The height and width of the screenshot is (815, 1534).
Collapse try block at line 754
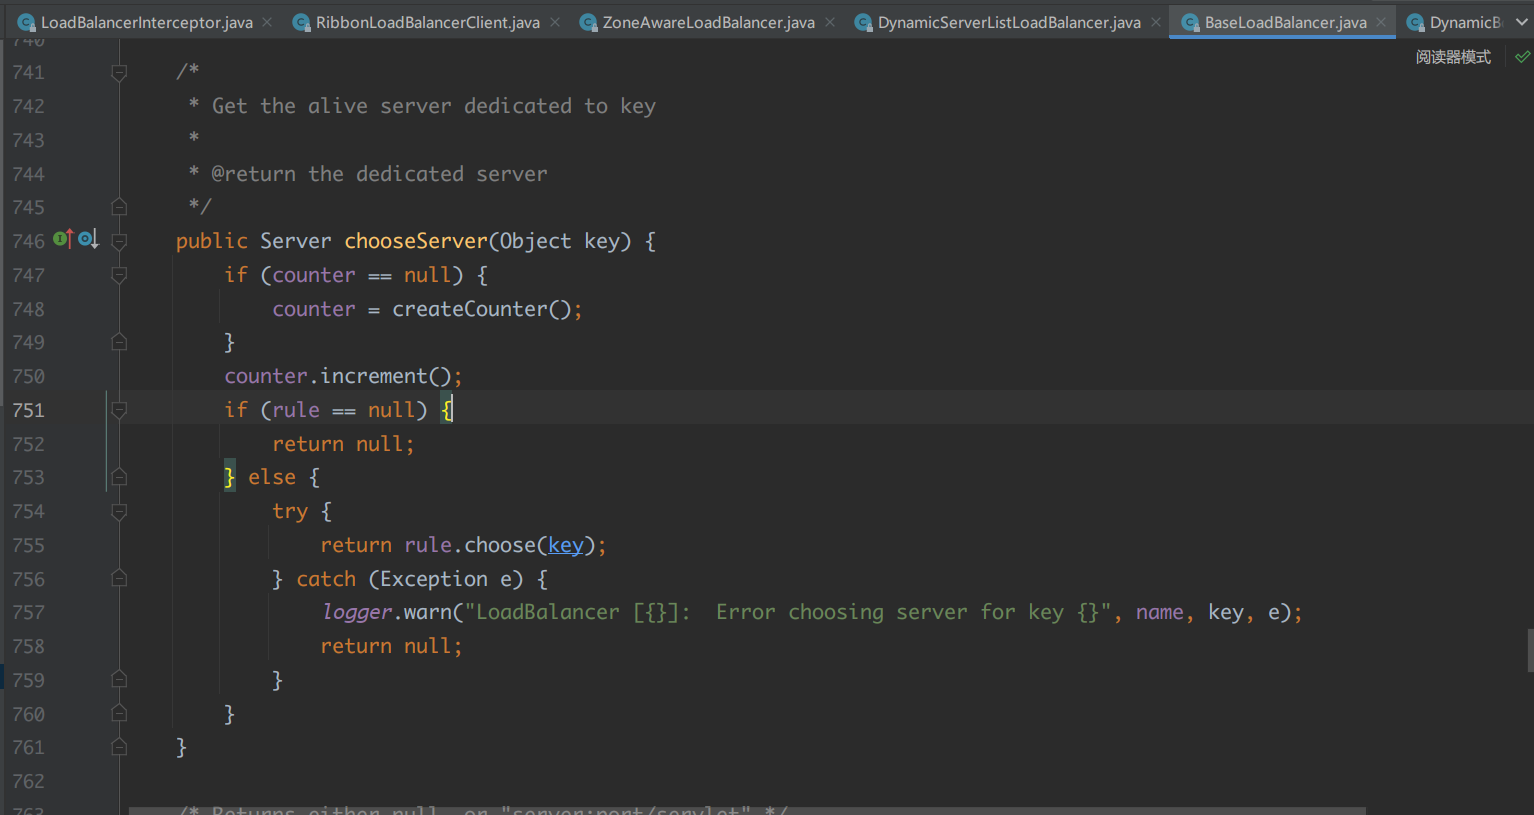119,512
